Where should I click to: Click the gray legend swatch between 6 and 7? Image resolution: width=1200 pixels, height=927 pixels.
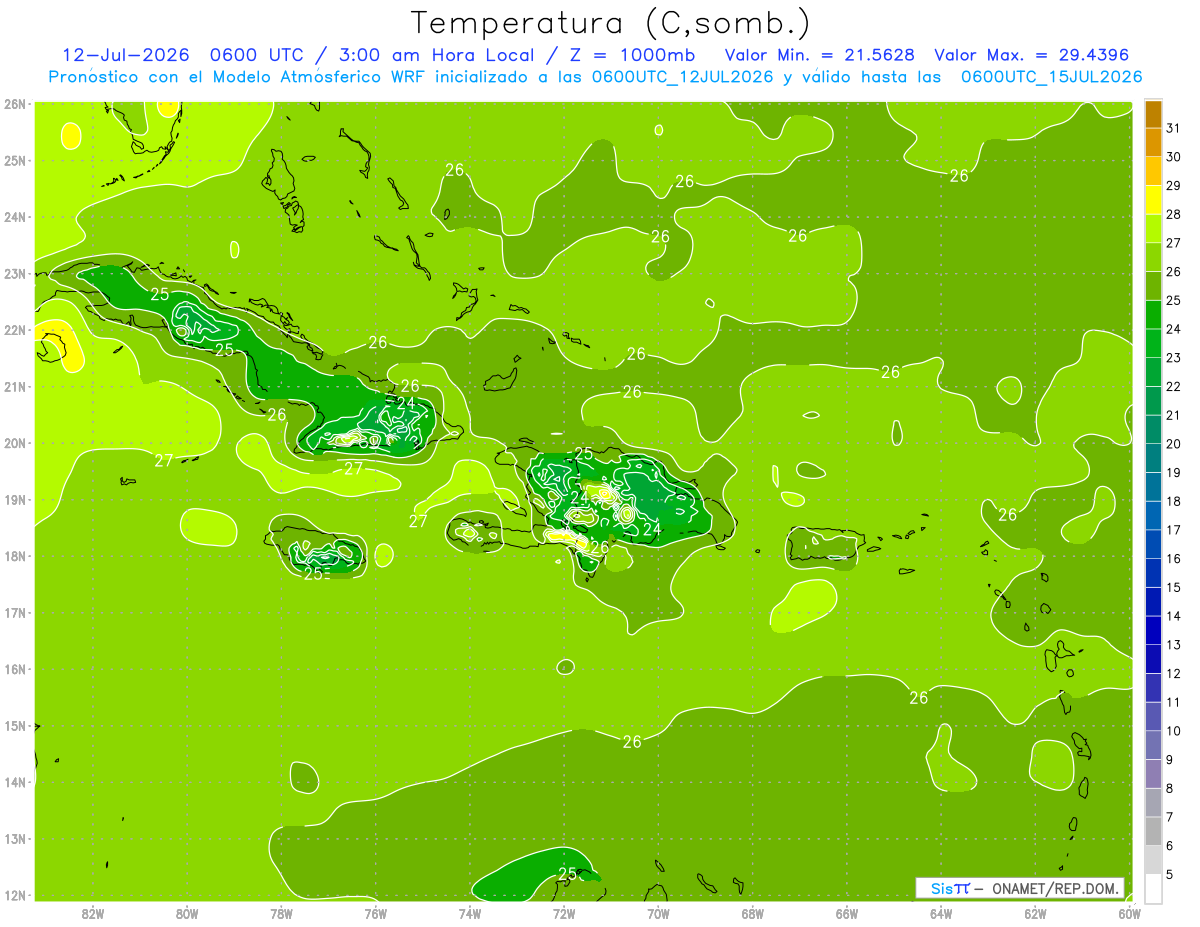1153,831
